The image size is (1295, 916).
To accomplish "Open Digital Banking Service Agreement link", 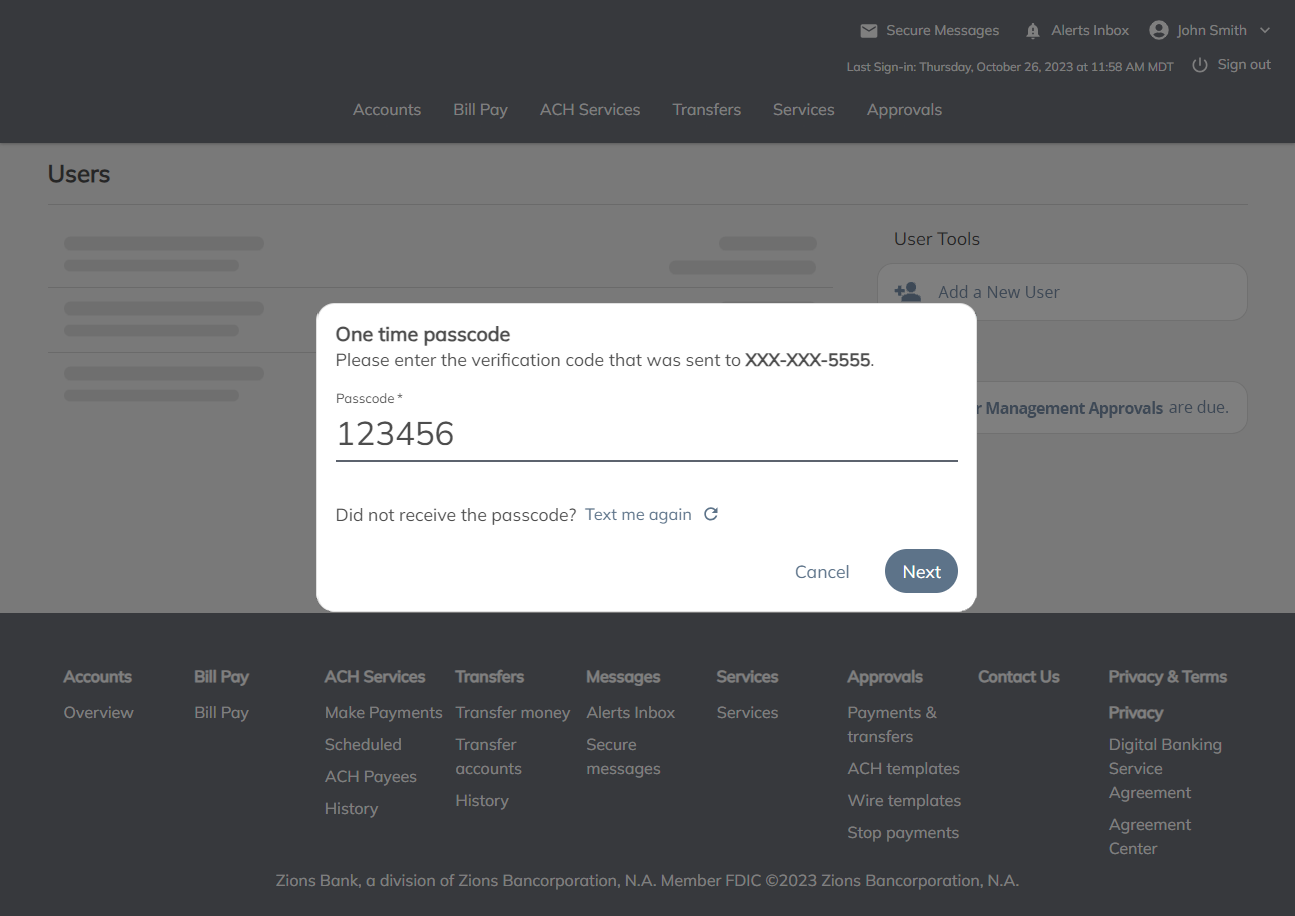I will coord(1164,768).
